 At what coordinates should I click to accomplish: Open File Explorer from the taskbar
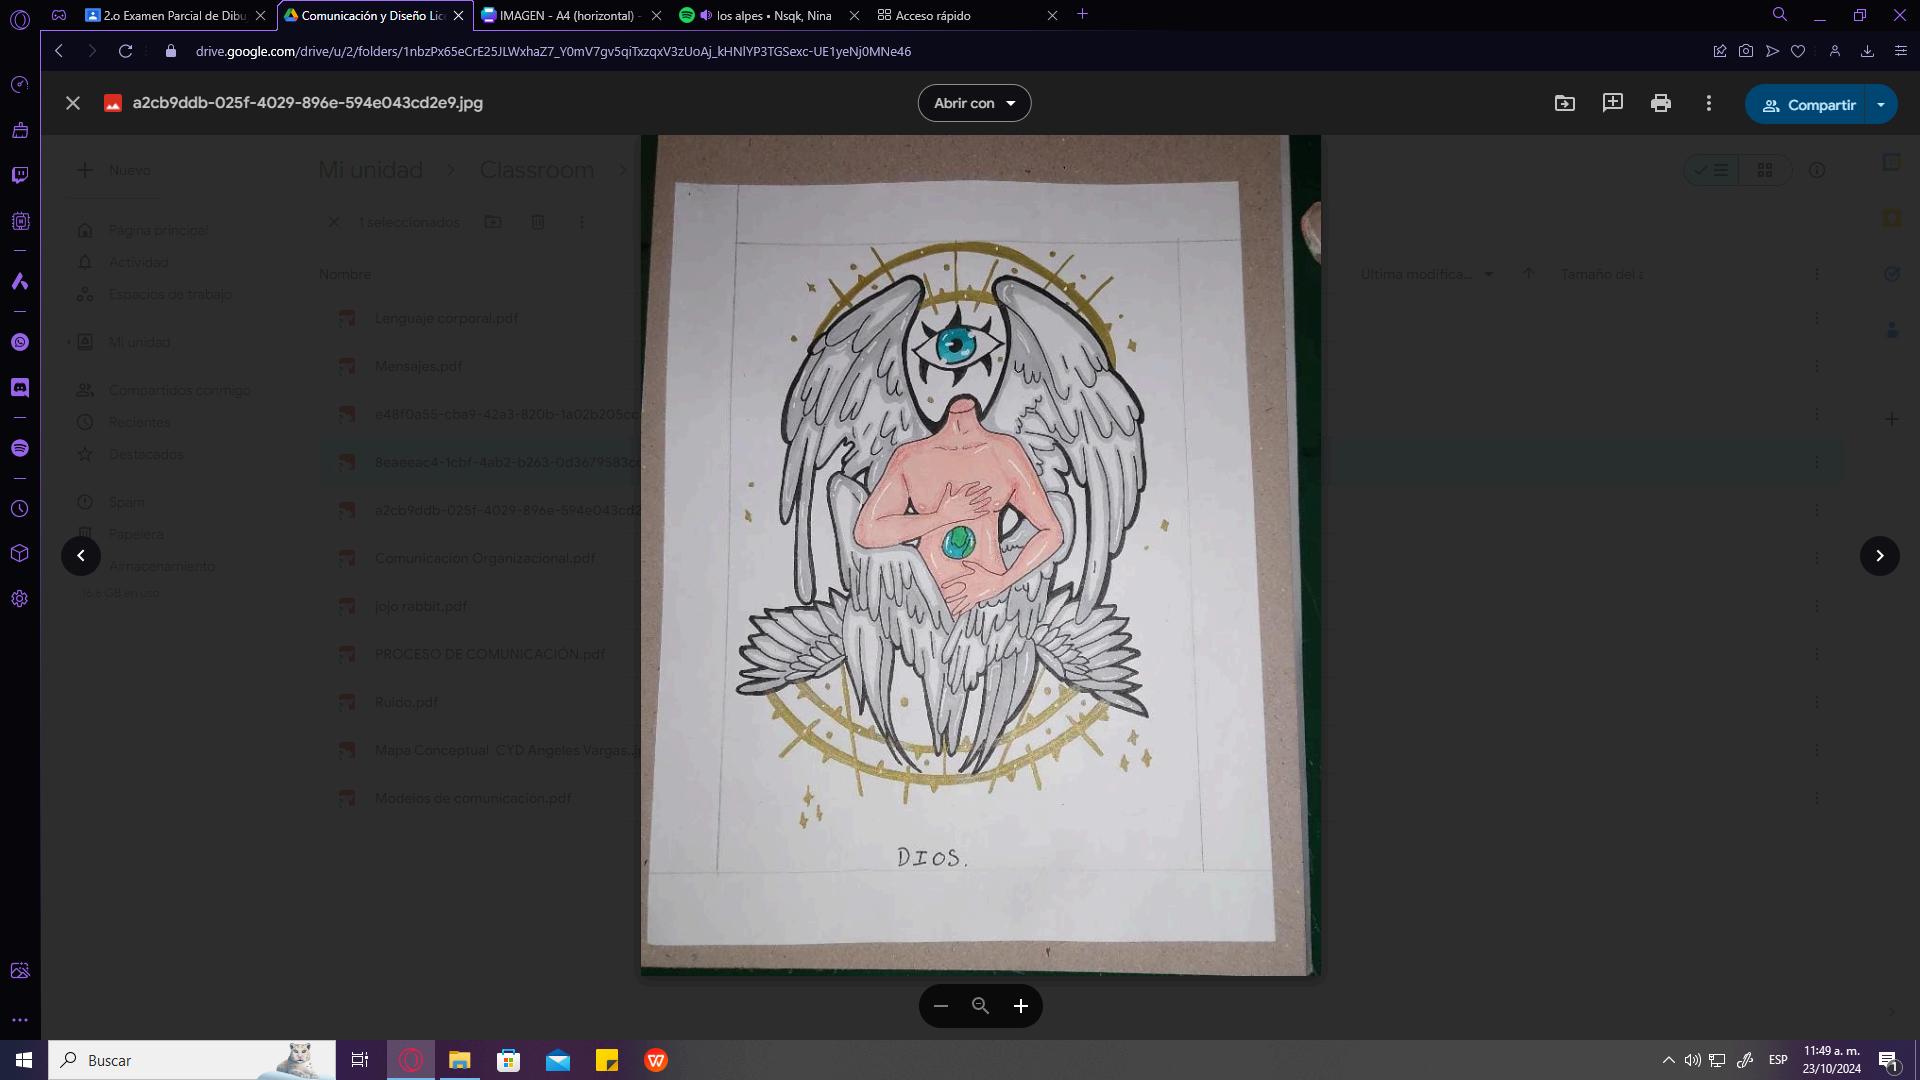(x=459, y=1060)
